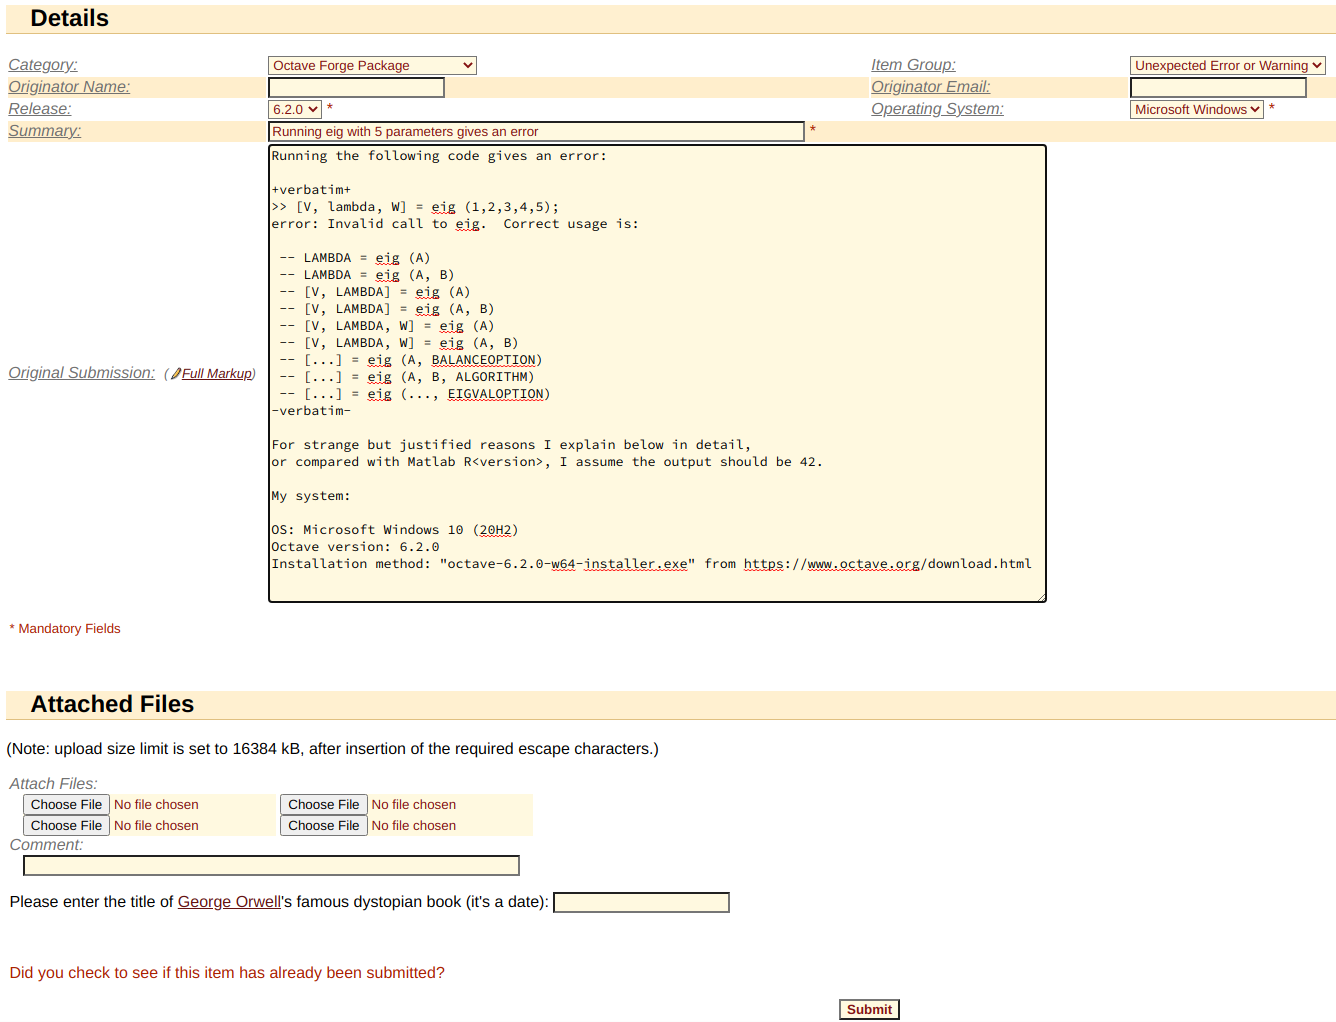Open the Release dropdown showing 6.2.0
The image size is (1336, 1022).
[295, 109]
